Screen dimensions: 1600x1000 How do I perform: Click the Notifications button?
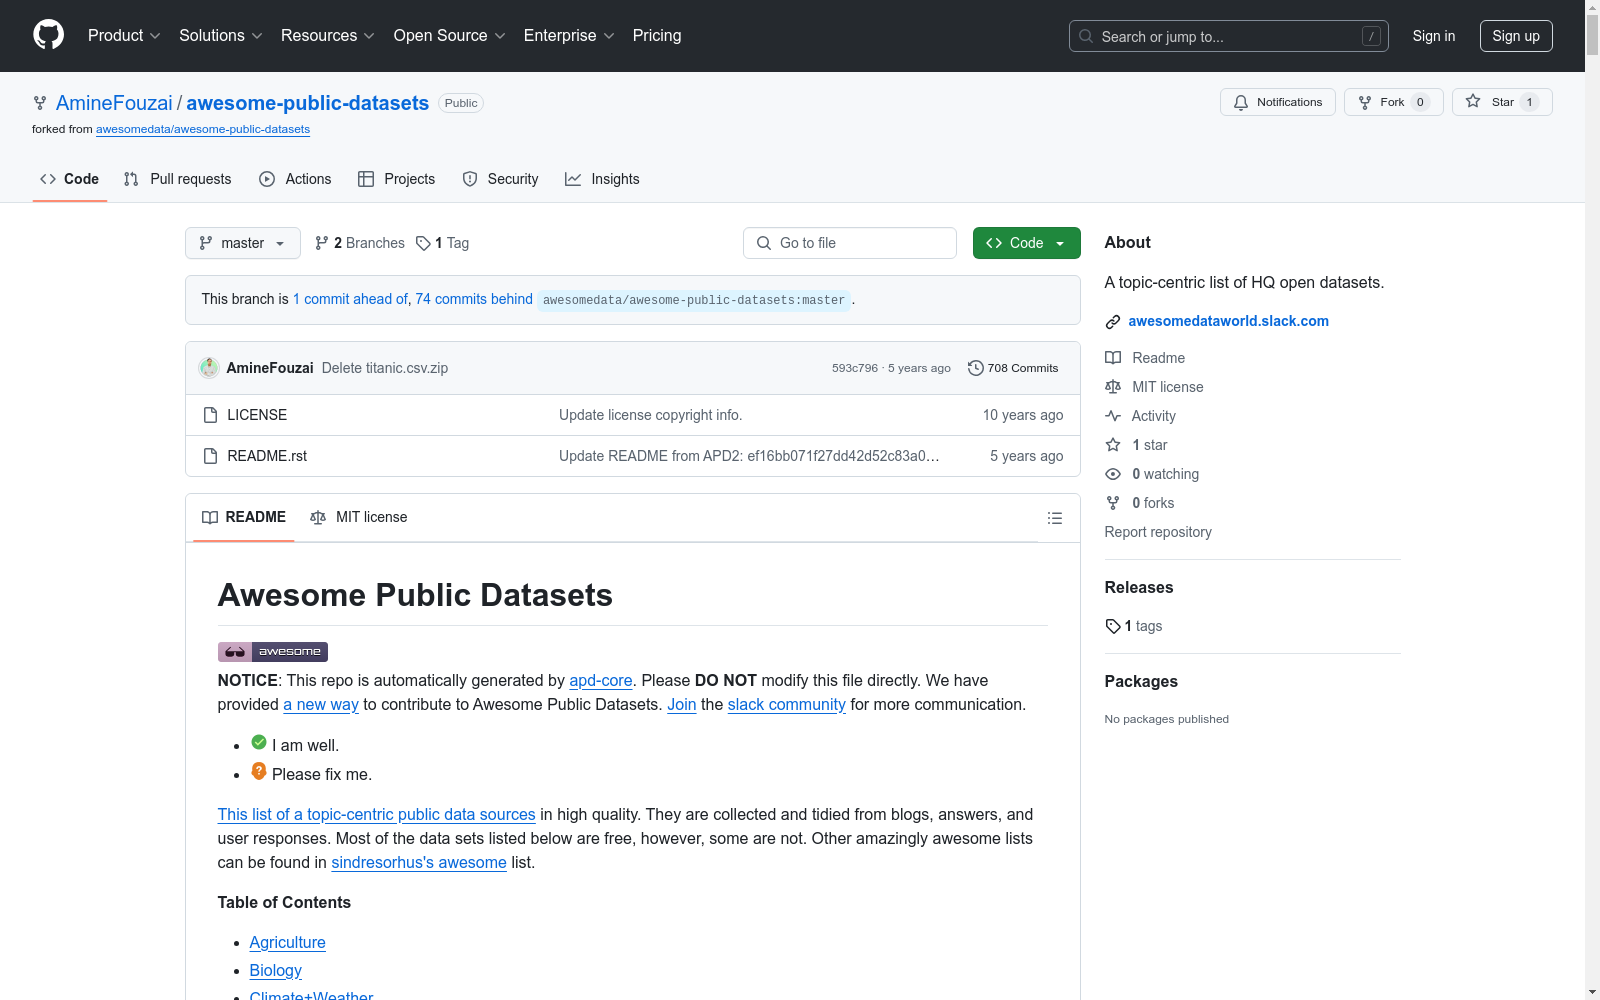1278,102
